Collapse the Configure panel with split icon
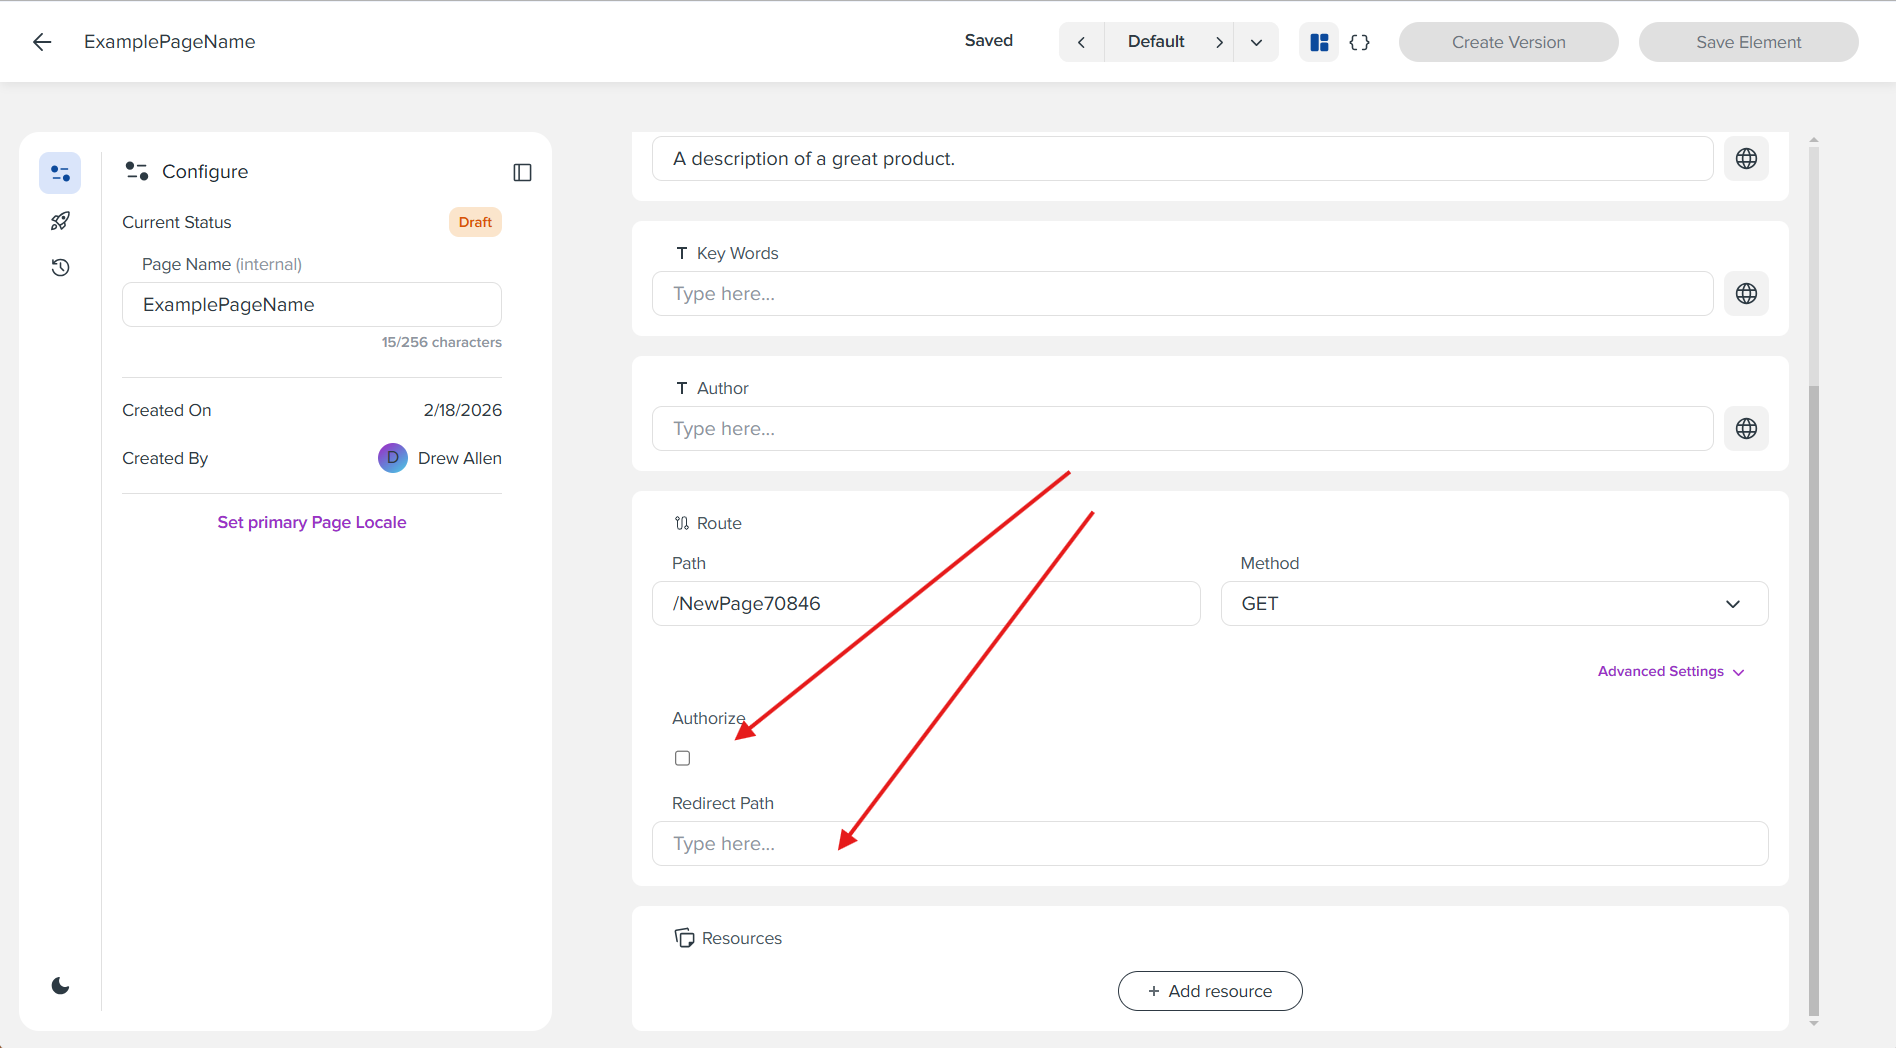This screenshot has width=1896, height=1048. point(522,172)
